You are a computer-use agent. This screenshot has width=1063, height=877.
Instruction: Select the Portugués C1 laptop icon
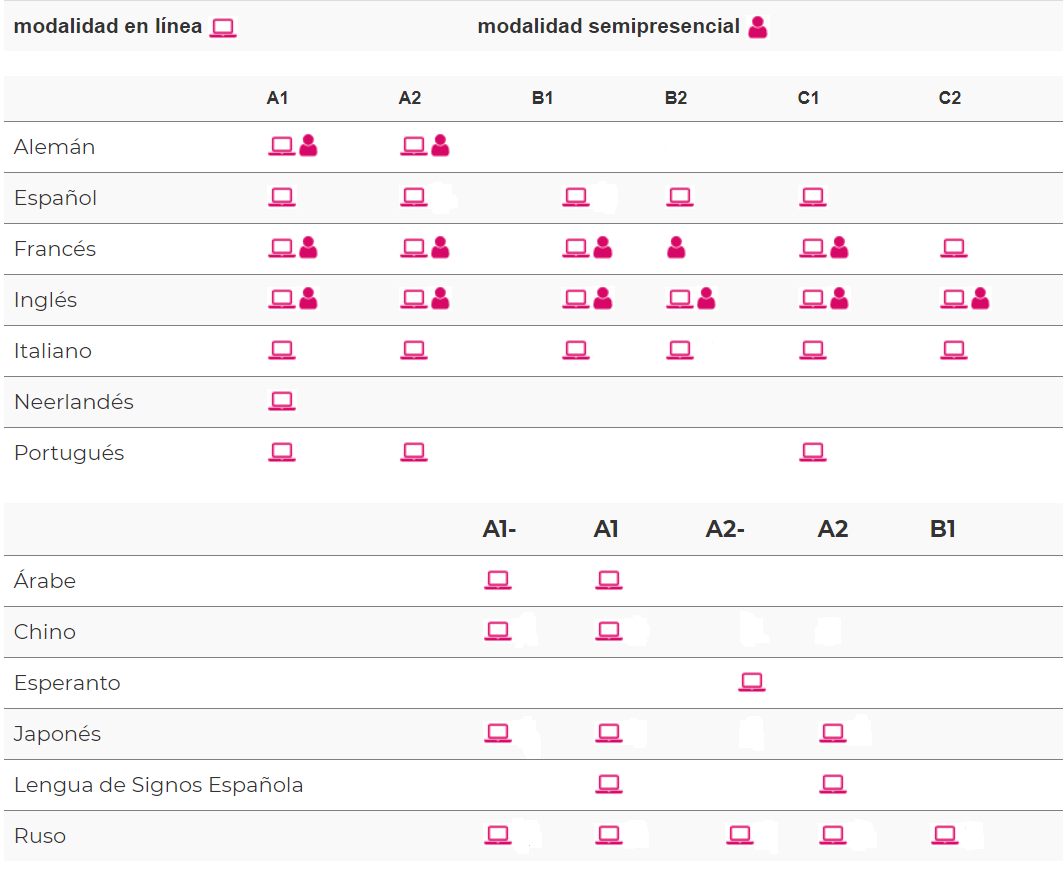click(813, 453)
